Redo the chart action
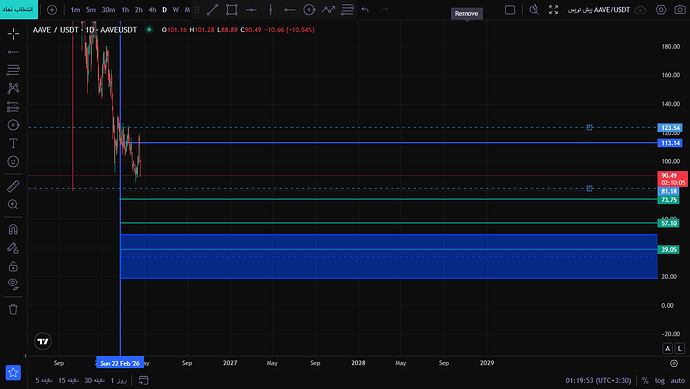The image size is (690, 389). click(384, 10)
